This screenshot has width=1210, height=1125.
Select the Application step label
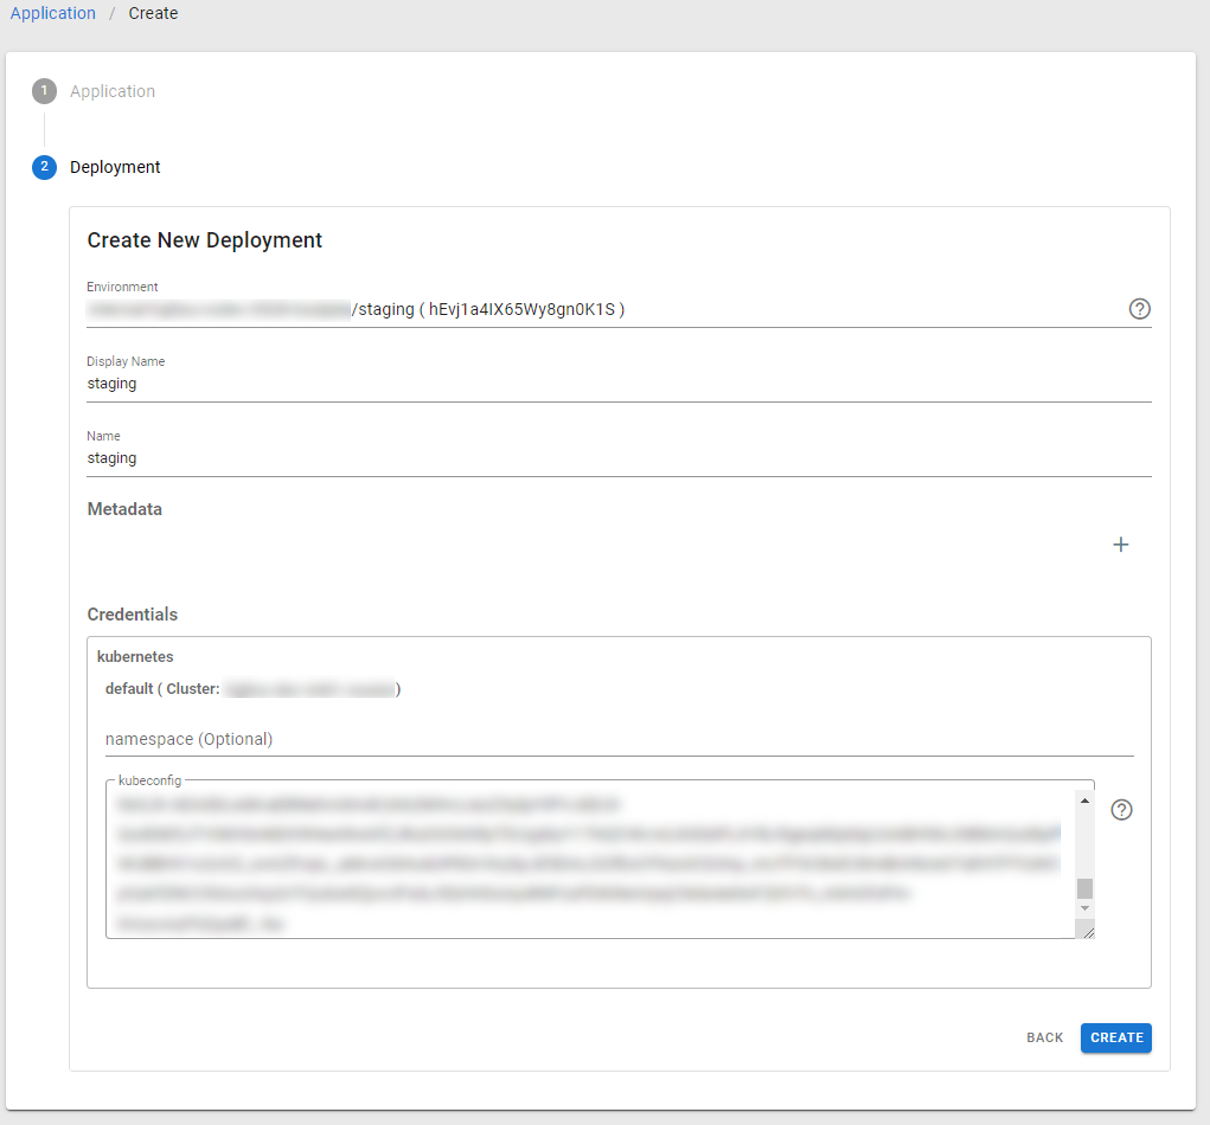coord(112,91)
